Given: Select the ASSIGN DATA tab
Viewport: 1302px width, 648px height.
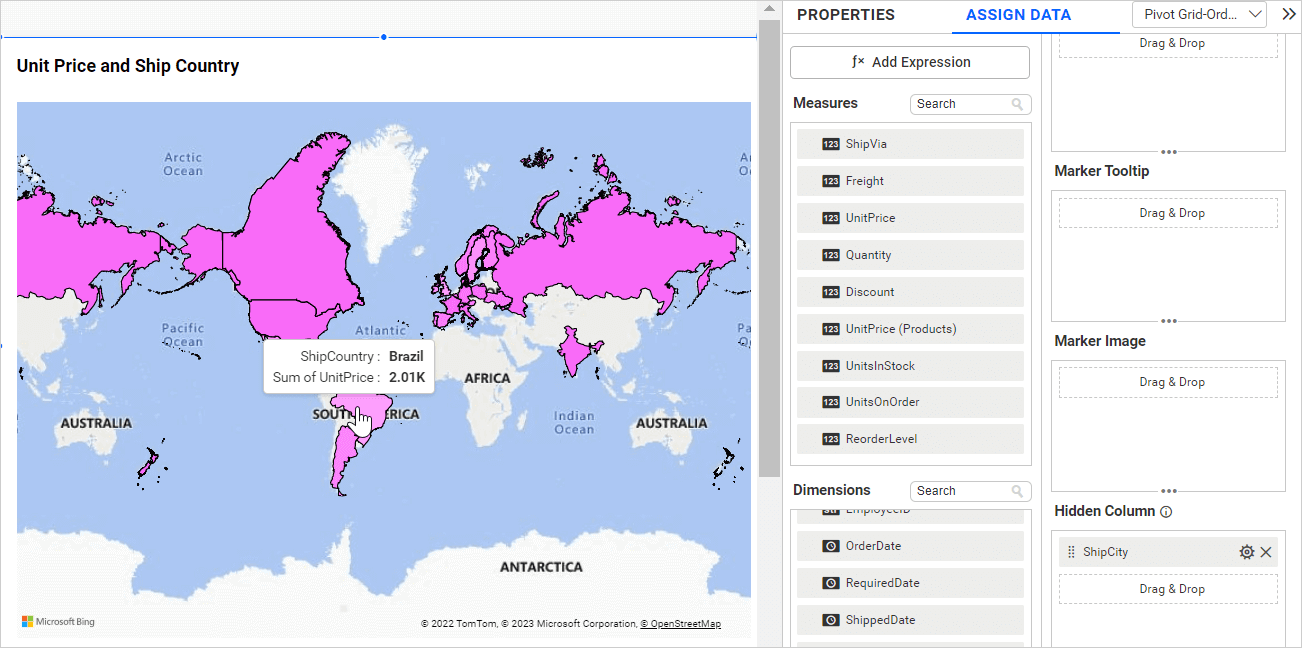Looking at the screenshot, I should click(1018, 15).
